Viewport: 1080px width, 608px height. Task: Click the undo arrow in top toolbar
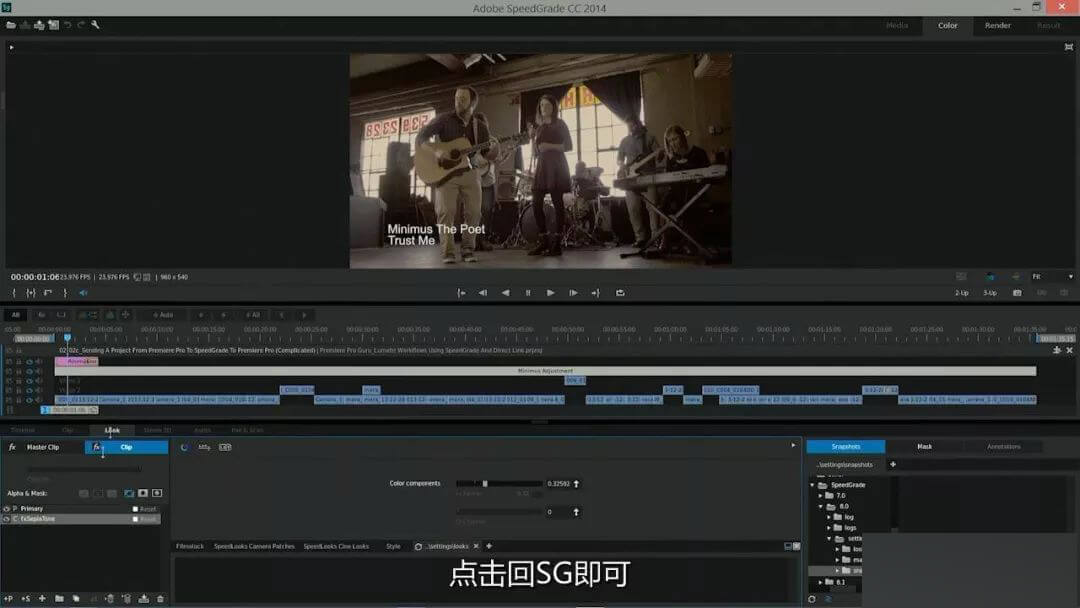[68, 25]
